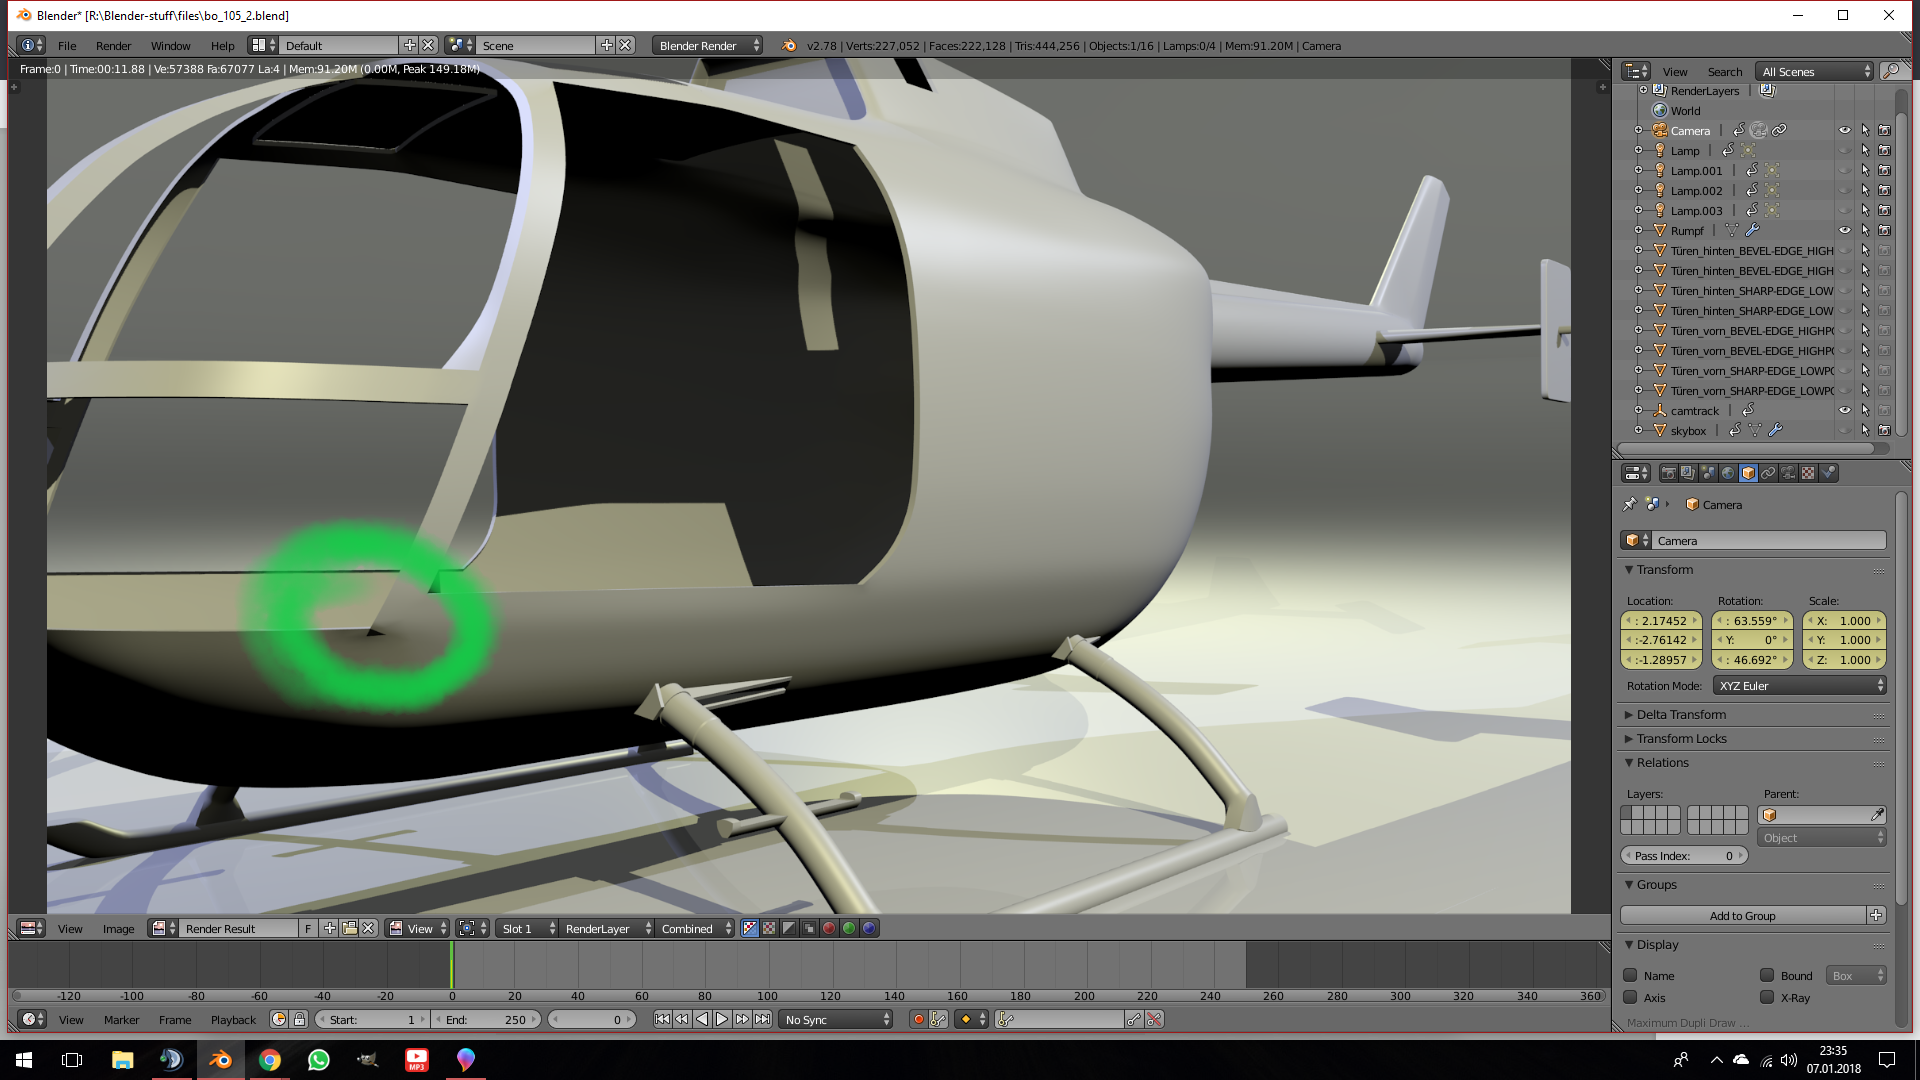Screen dimensions: 1920x1080
Task: Expand the Delta Transform panel
Action: pyautogui.click(x=1681, y=714)
